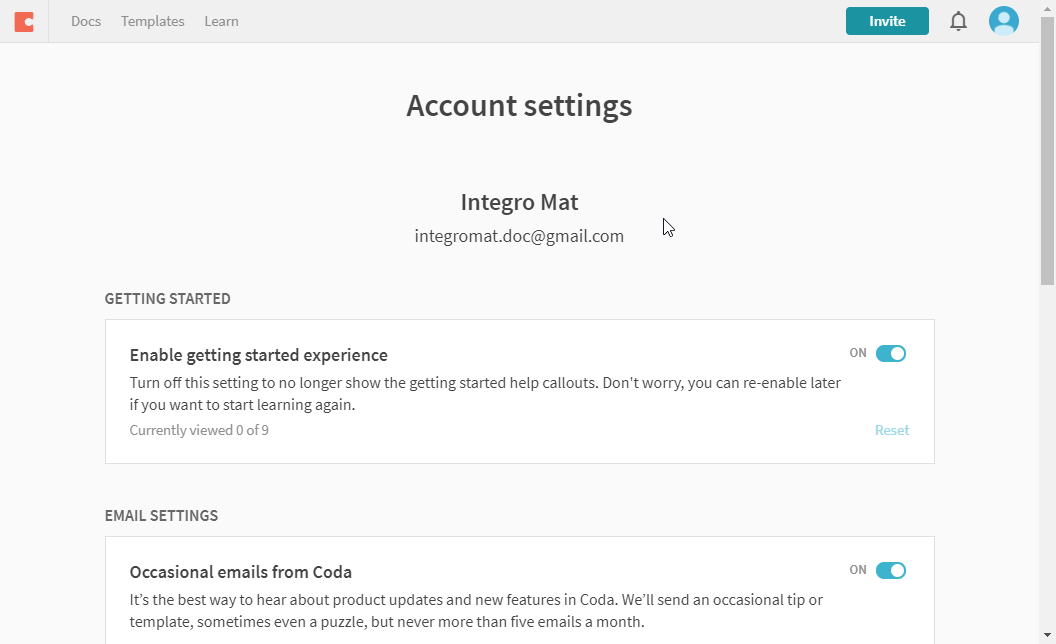Toggle Occasional emails from Coda switch
1056x644 pixels.
coord(890,571)
